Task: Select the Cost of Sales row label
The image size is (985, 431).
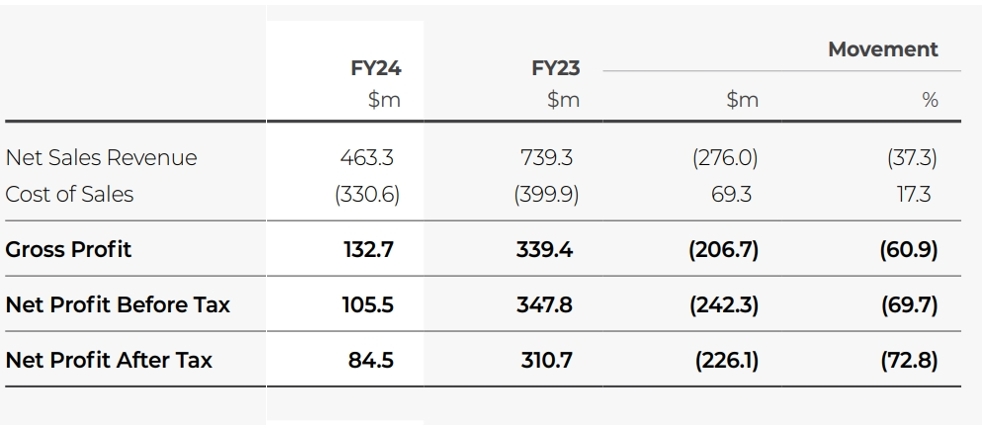Action: 70,194
